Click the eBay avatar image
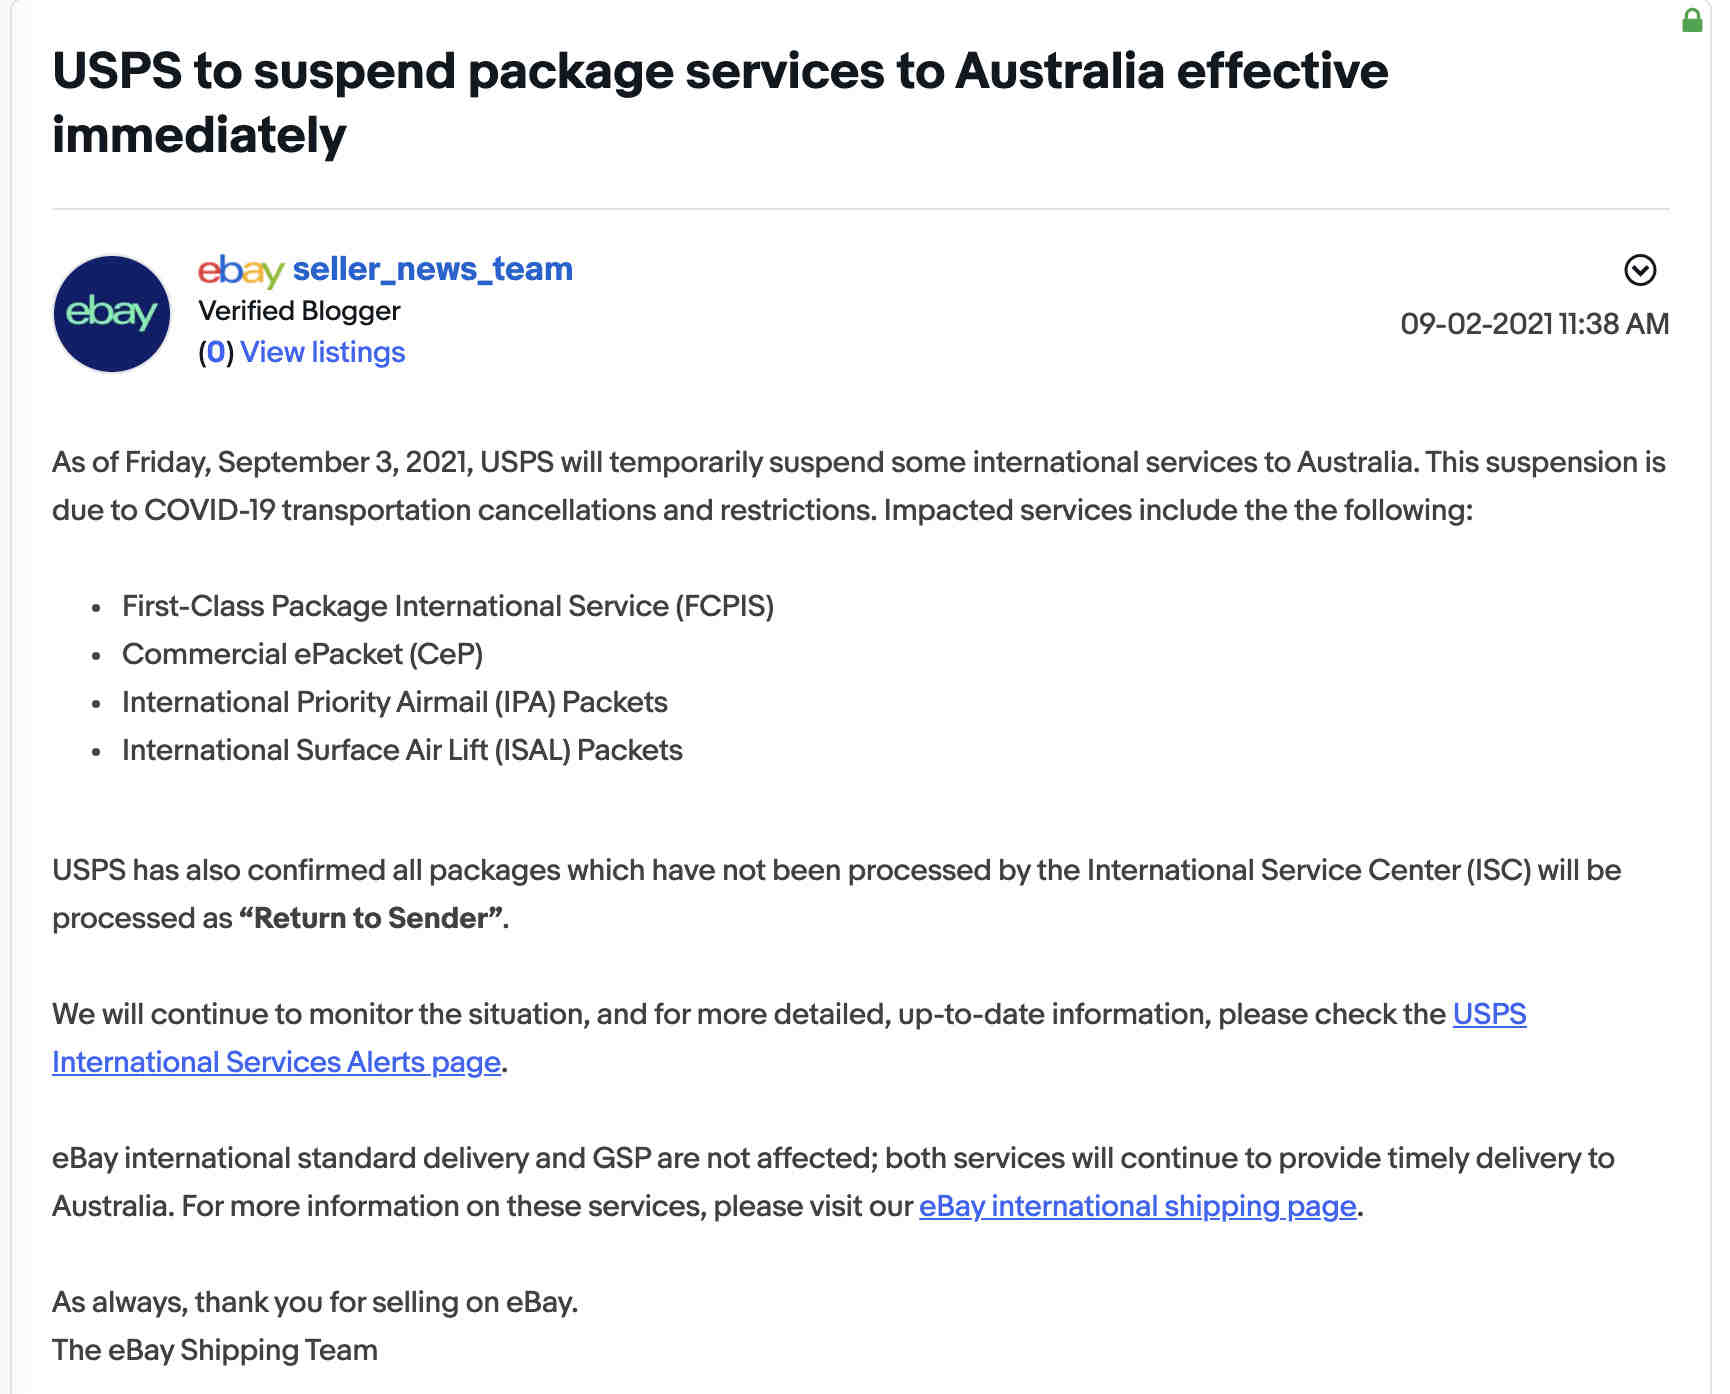1730x1394 pixels. click(112, 314)
